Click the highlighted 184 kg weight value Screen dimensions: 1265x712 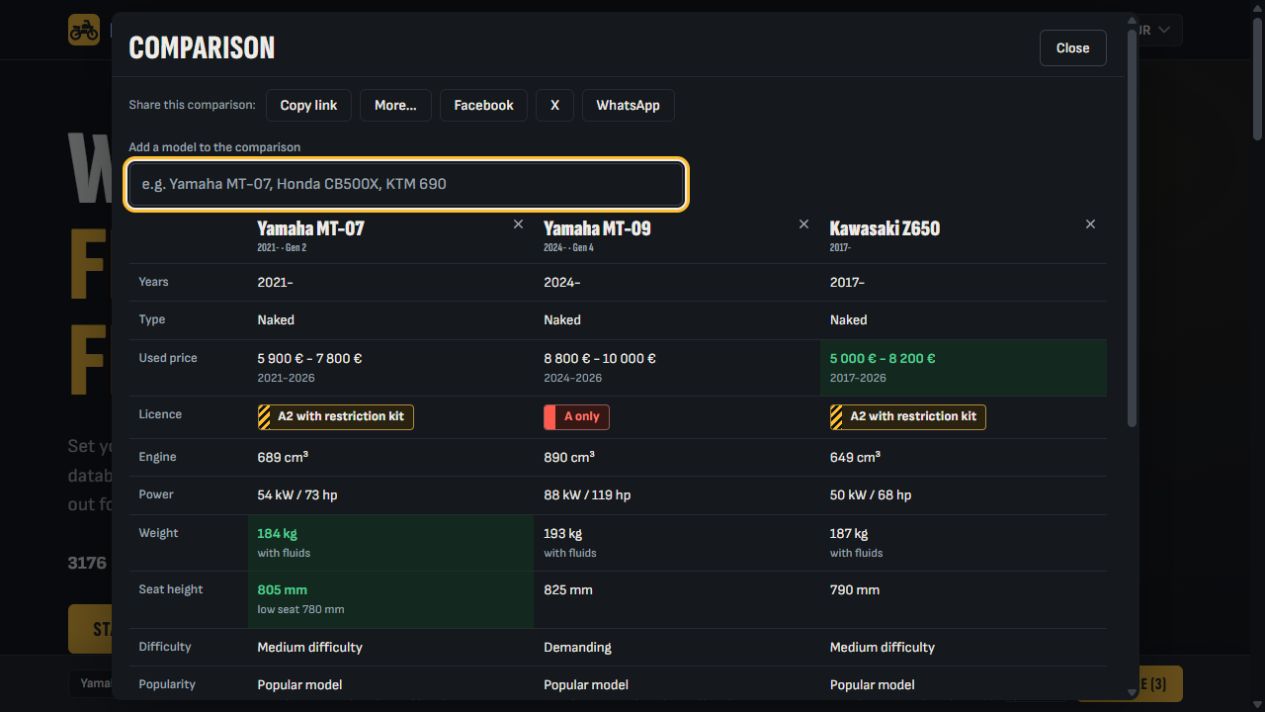[277, 533]
